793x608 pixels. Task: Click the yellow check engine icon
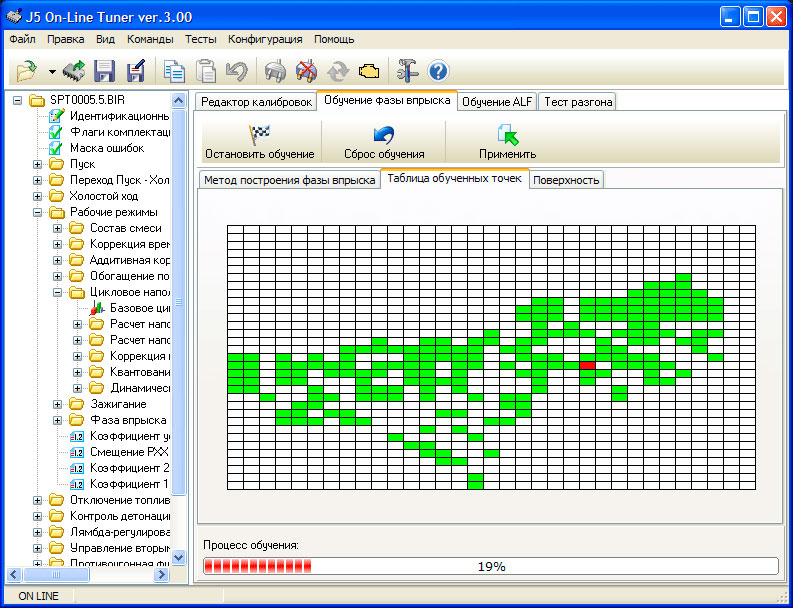(370, 71)
